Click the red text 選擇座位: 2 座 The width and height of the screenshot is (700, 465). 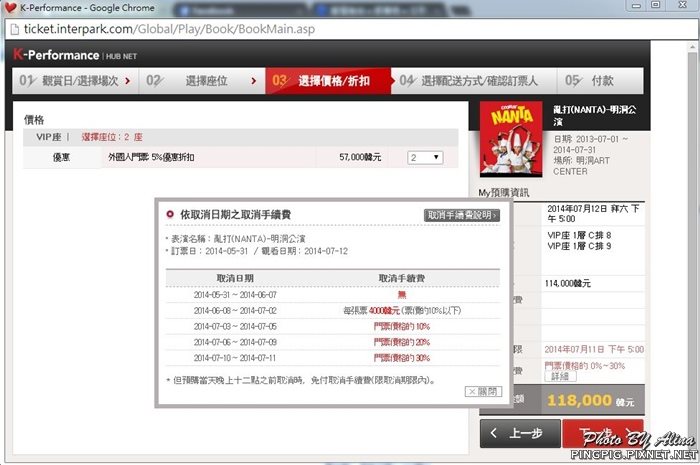pyautogui.click(x=112, y=137)
